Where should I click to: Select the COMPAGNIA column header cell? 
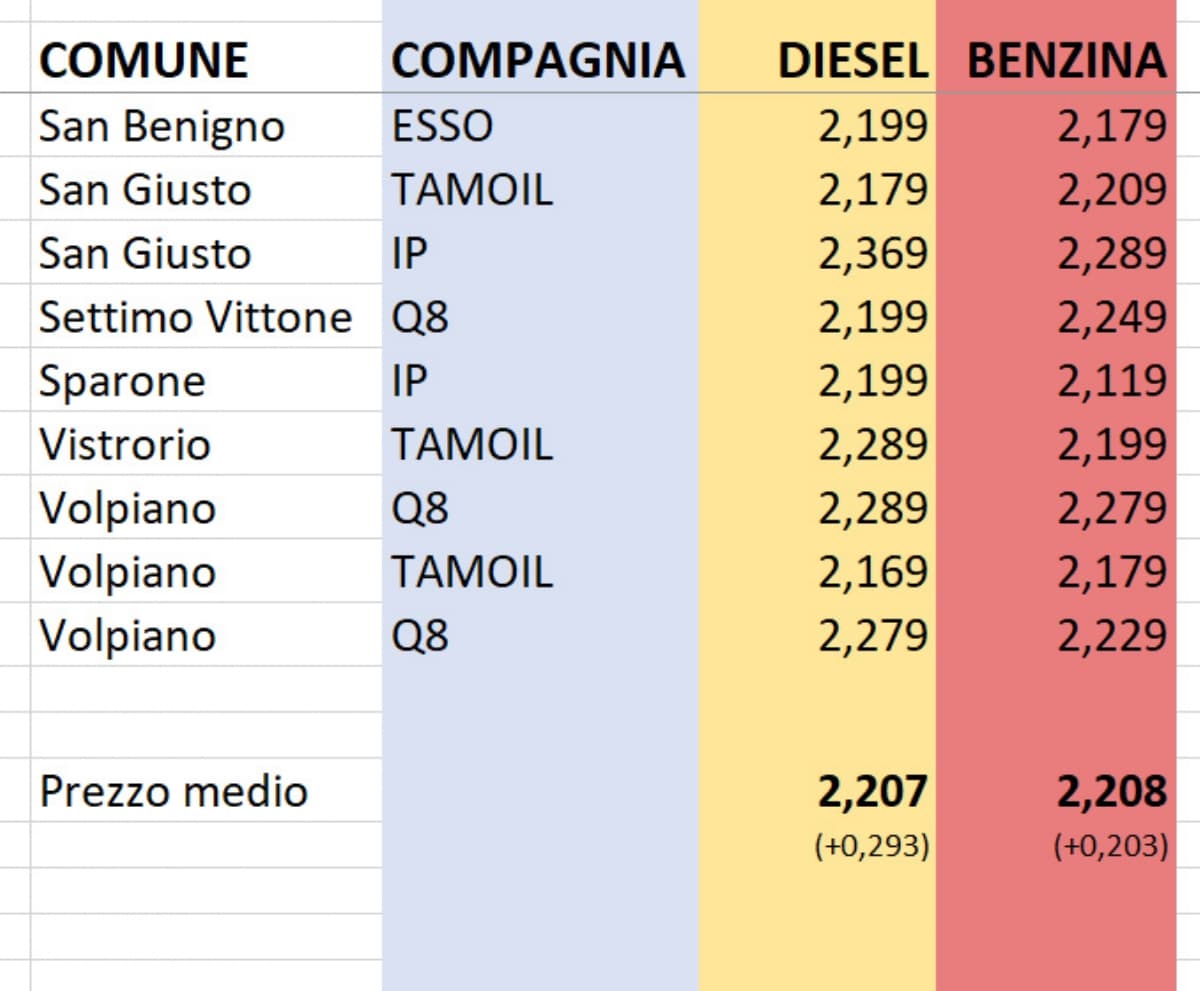click(538, 61)
